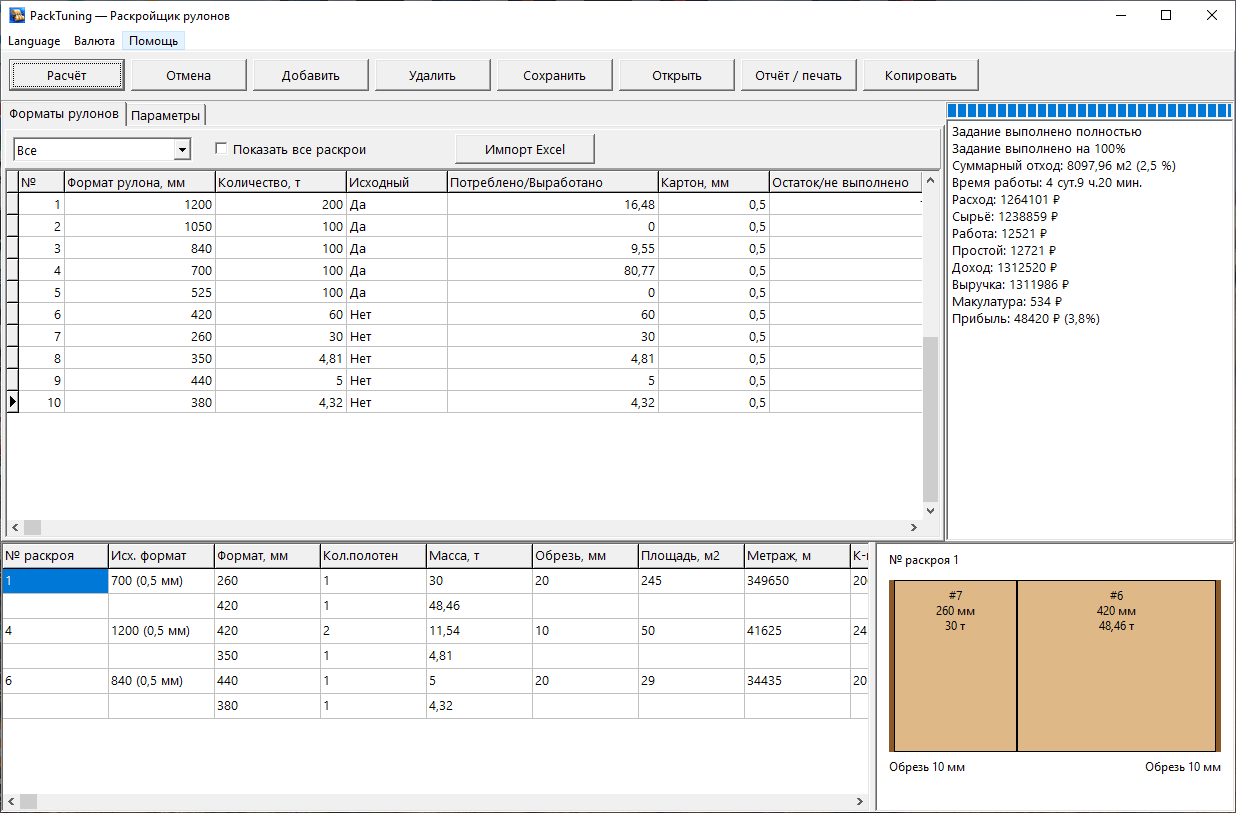Screen dimensions: 1236x813
Task: Click the 'Суммарный отход' result line
Action: [x=1064, y=166]
